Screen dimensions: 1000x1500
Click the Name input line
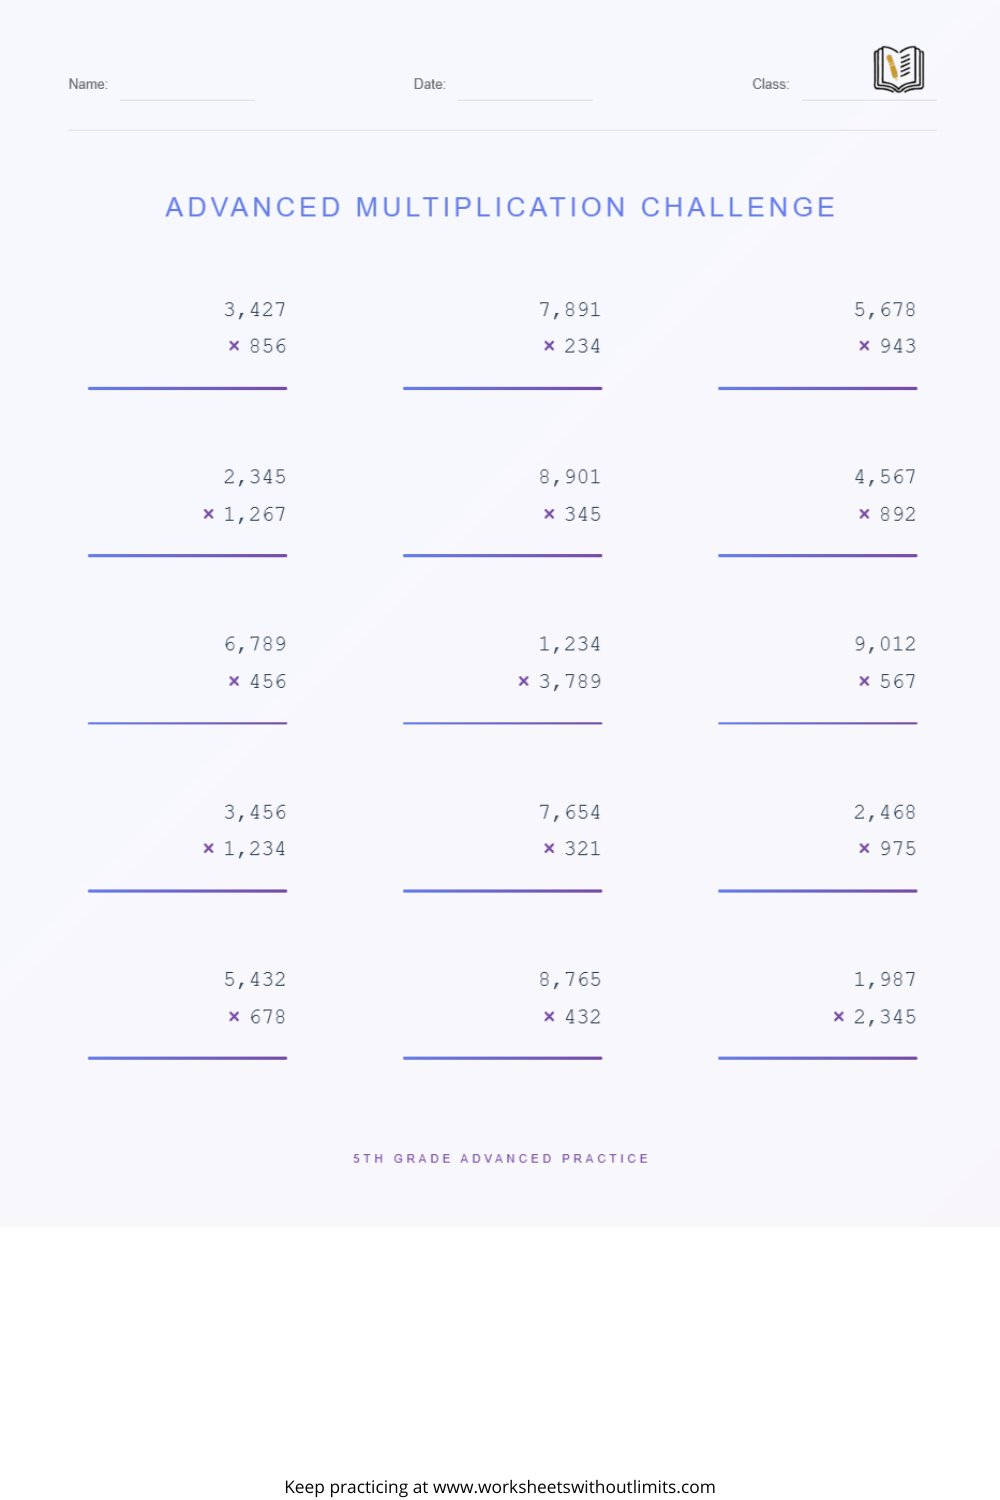(187, 90)
